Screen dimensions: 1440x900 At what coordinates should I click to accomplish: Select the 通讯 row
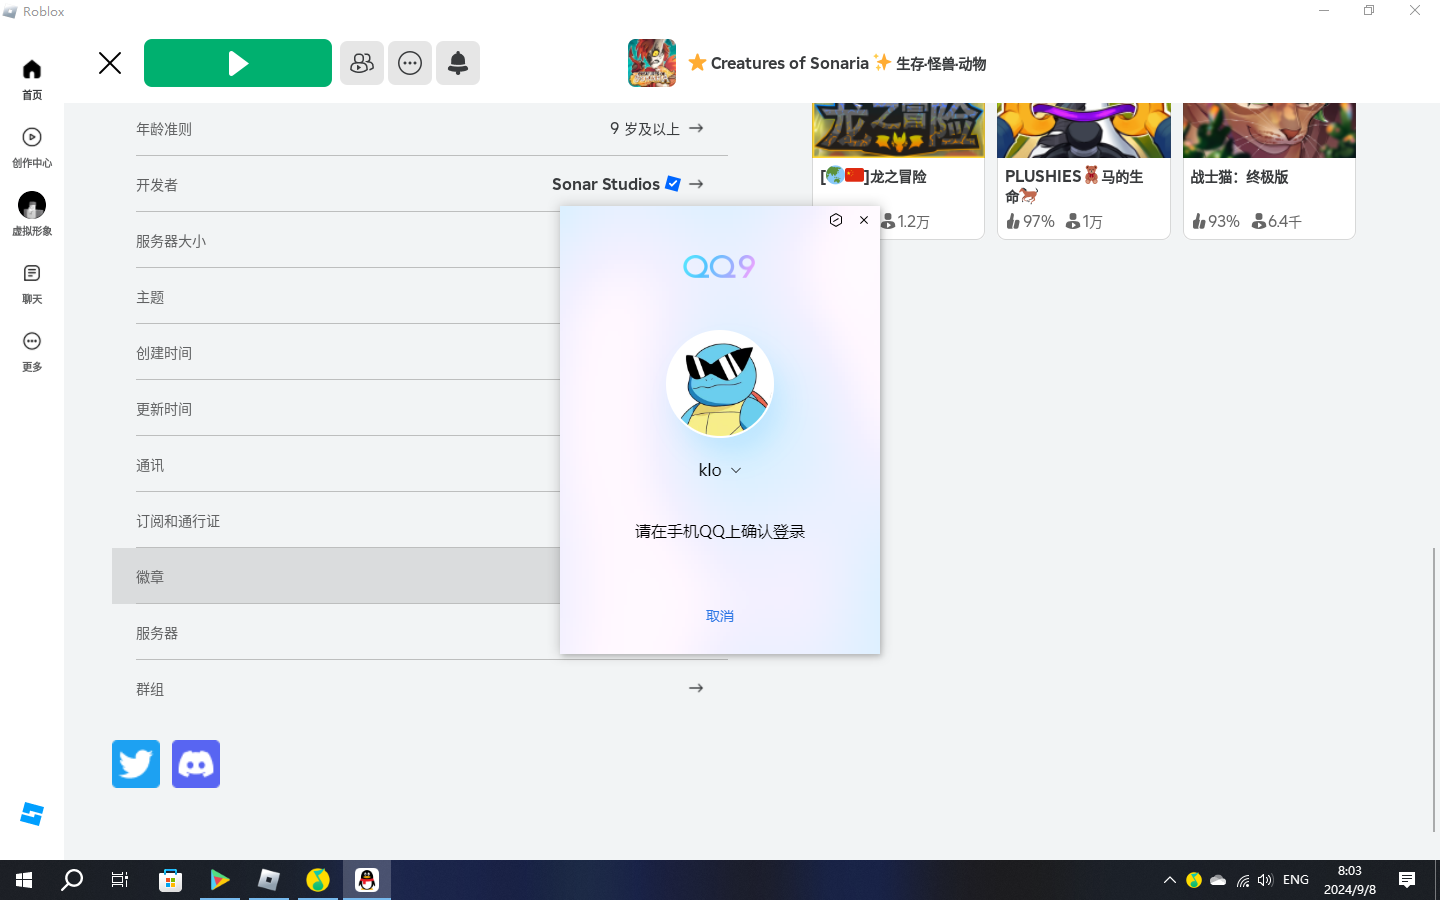point(348,464)
